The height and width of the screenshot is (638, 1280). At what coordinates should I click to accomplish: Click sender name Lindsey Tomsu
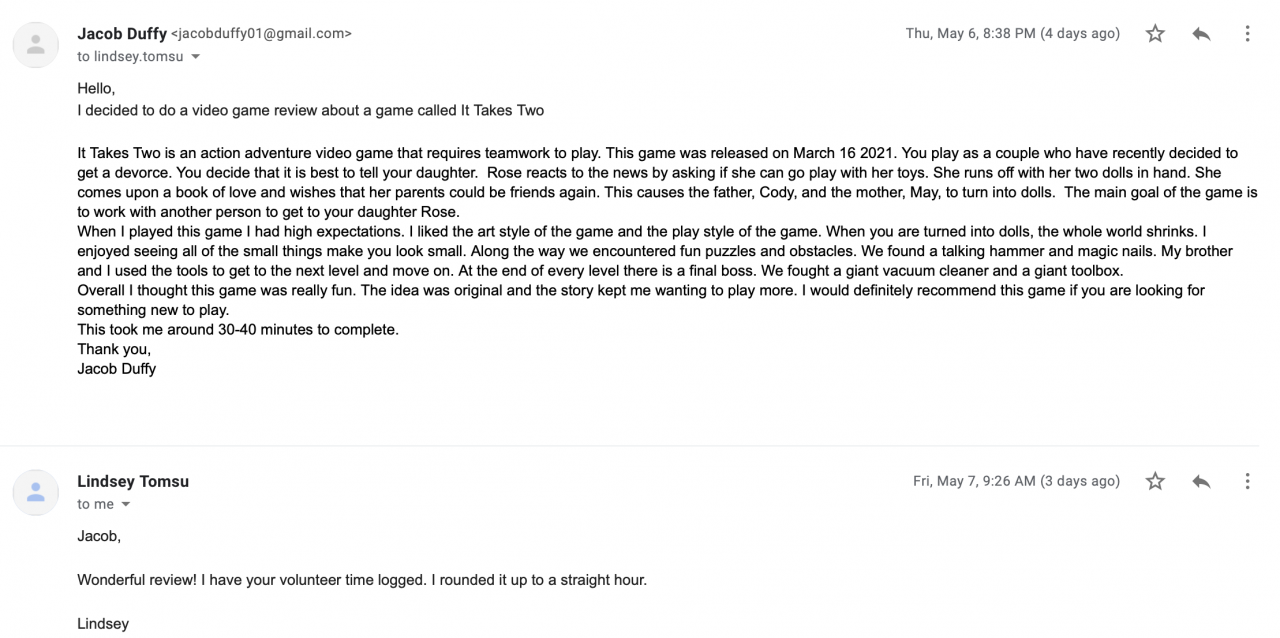click(133, 481)
